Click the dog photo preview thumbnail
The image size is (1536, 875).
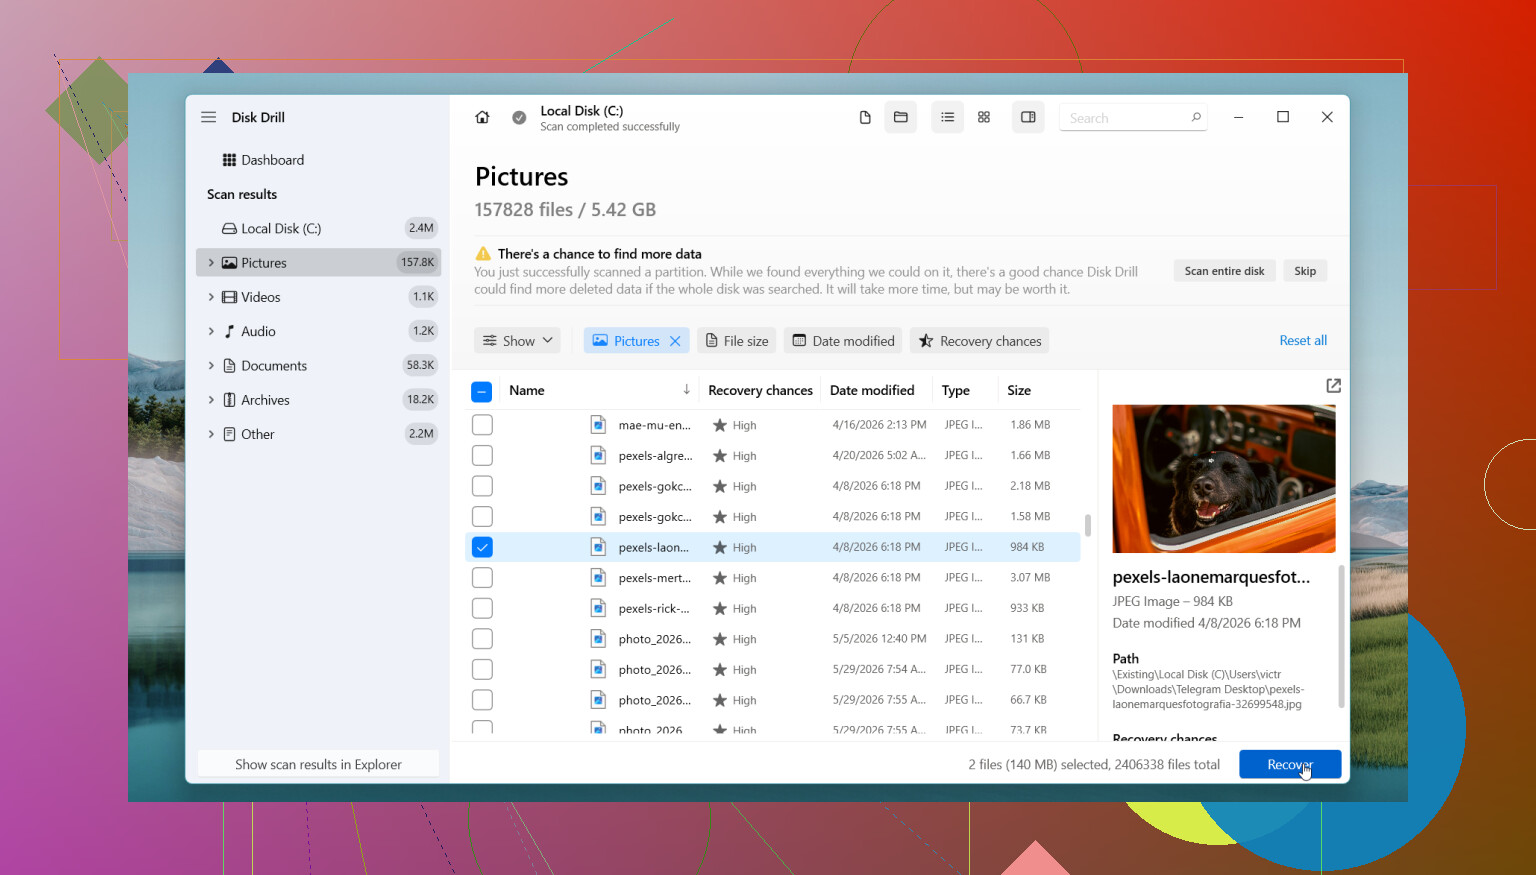click(1224, 479)
